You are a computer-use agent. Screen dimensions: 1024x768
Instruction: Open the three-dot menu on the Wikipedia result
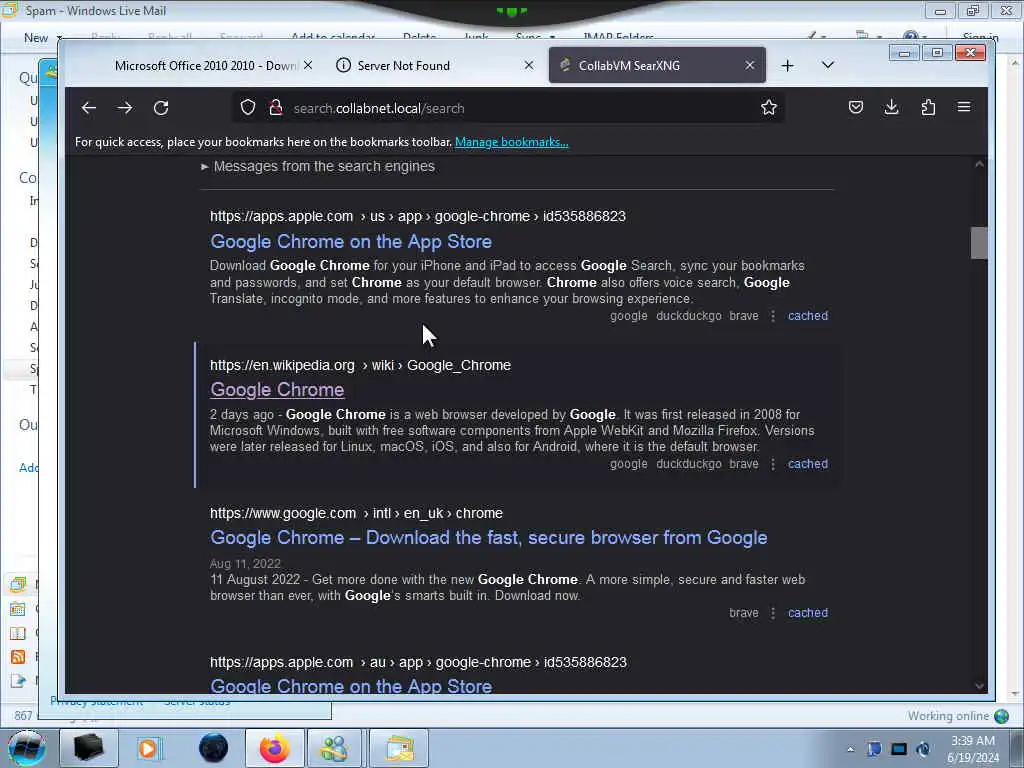pos(773,464)
